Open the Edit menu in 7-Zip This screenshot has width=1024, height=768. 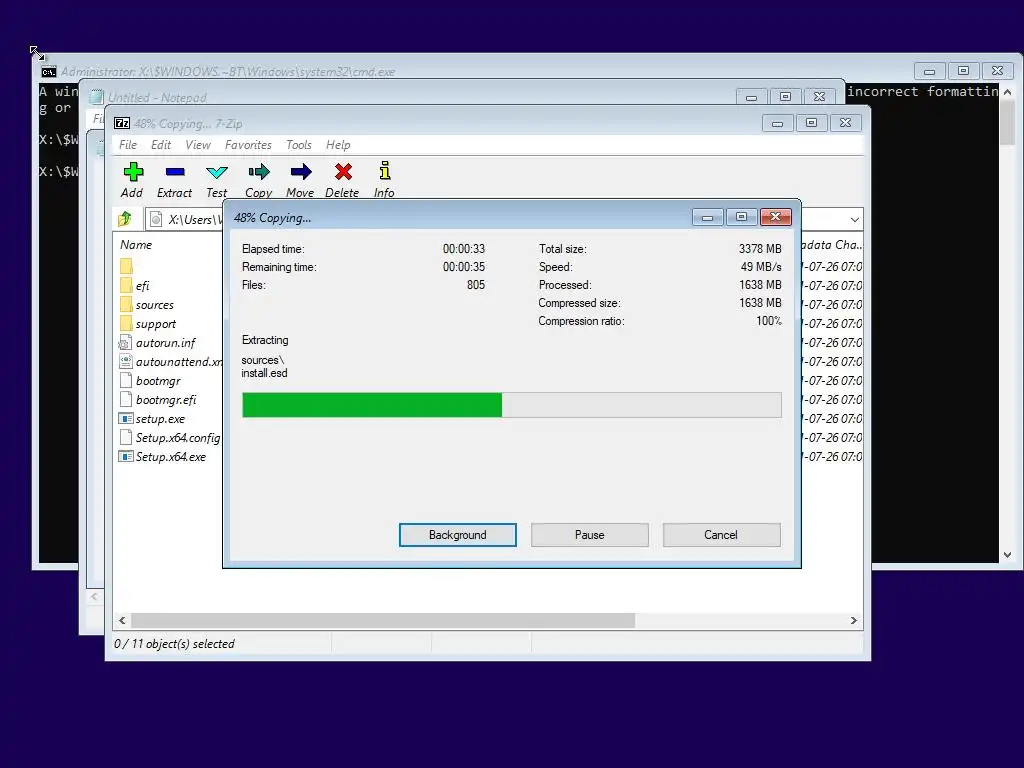point(161,145)
